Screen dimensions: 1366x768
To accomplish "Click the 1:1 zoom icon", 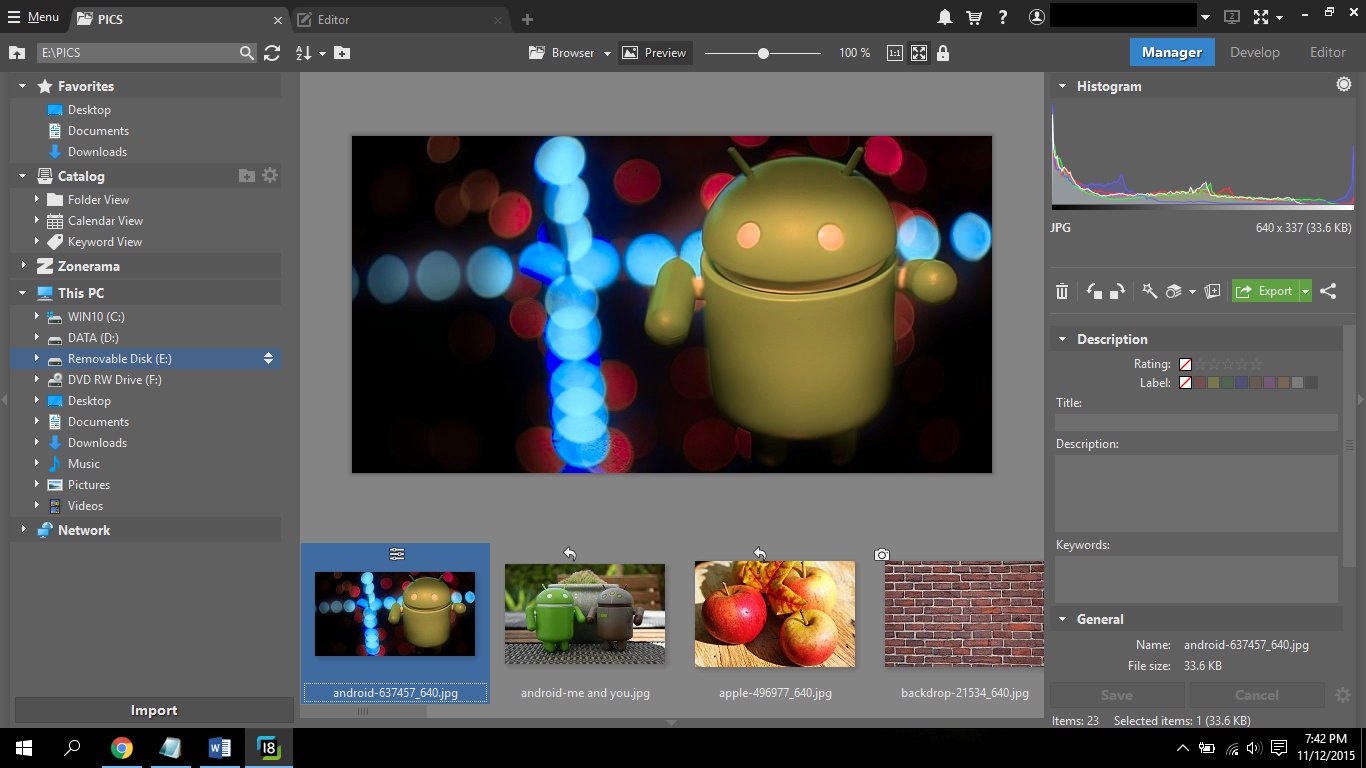I will pos(893,53).
